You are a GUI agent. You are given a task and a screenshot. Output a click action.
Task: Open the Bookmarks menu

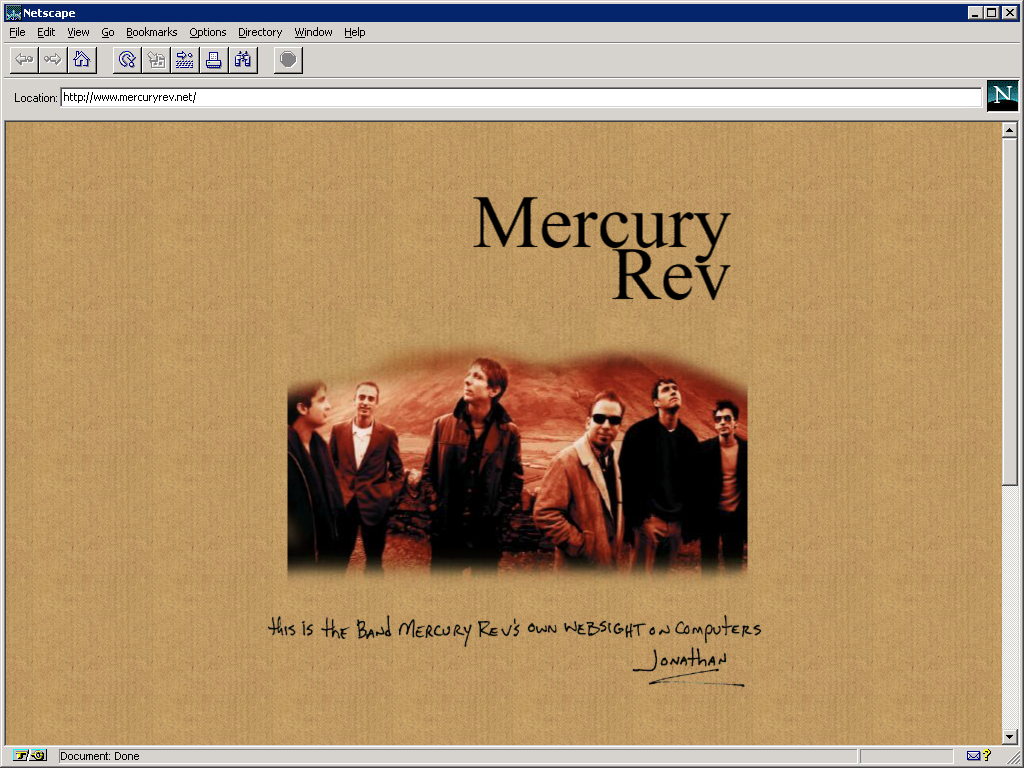[152, 32]
